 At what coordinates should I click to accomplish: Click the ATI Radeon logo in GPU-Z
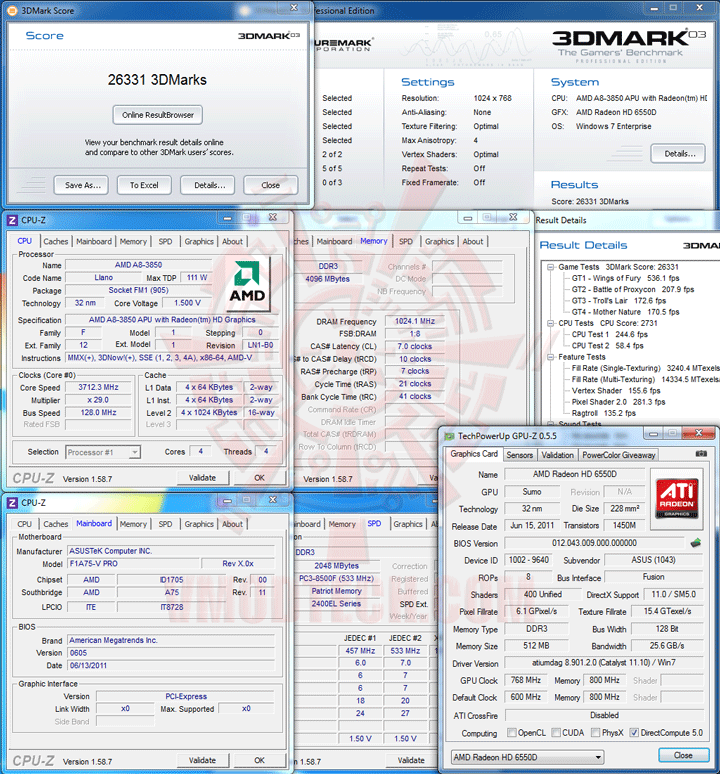tap(677, 499)
